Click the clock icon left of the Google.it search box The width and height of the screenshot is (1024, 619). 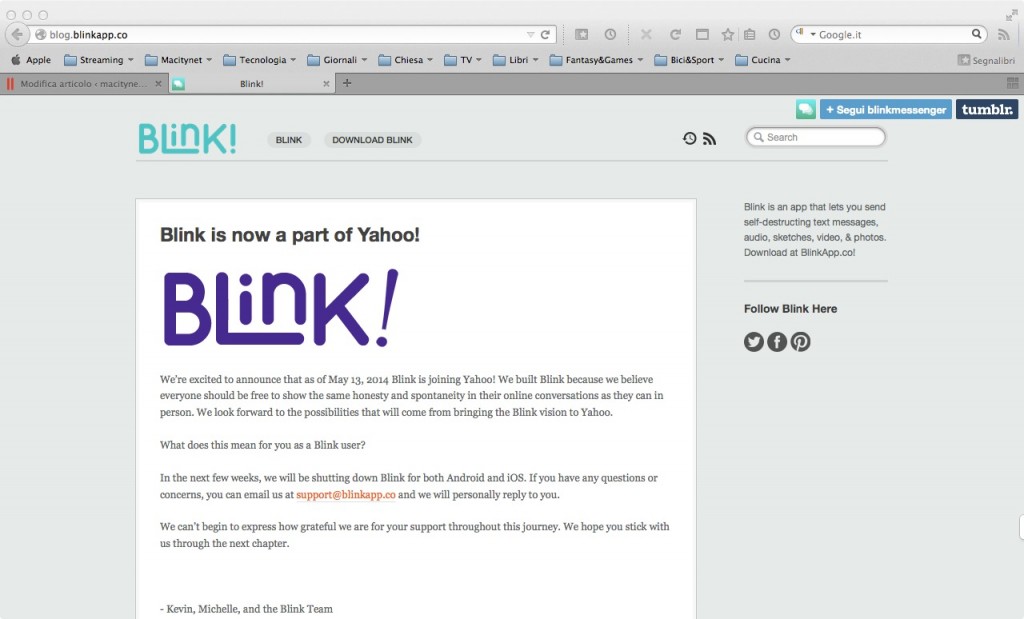(x=774, y=35)
